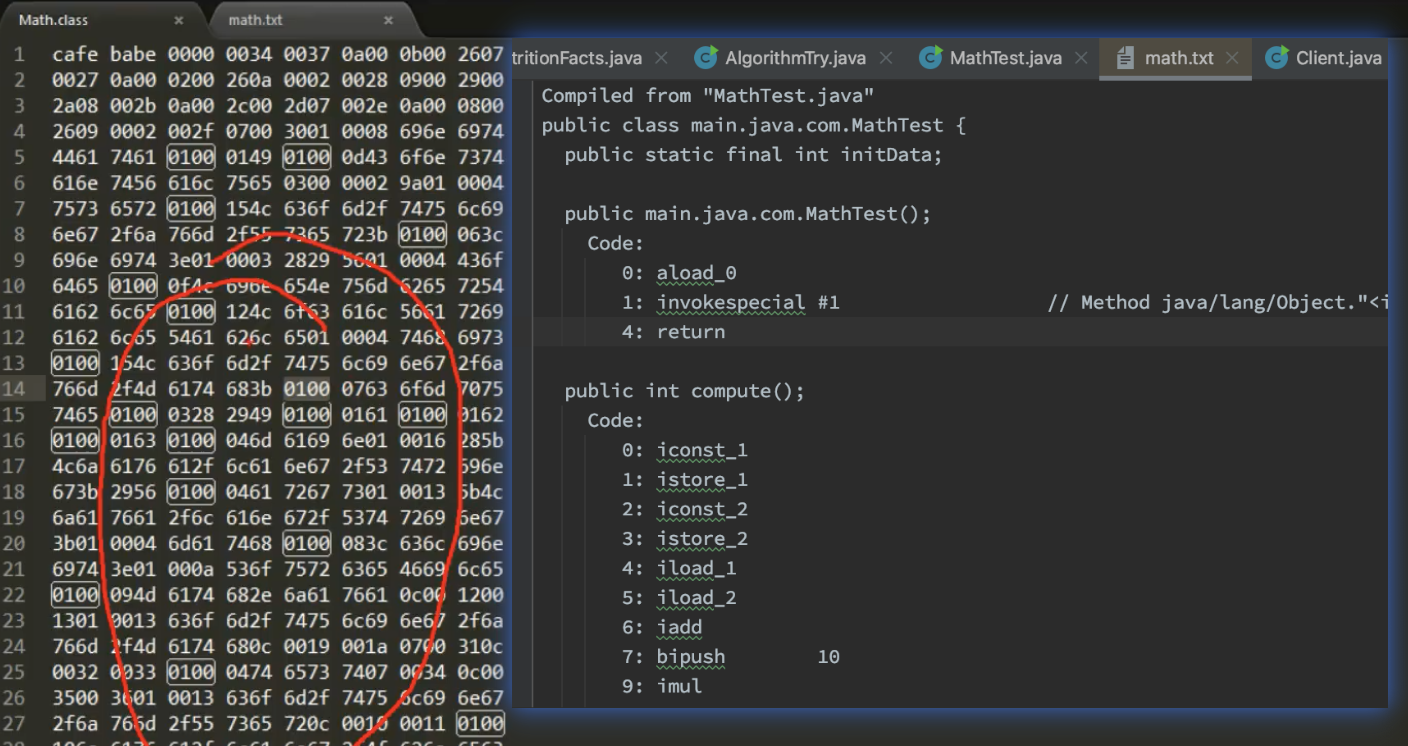
Task: Close the Math.class tab in Sublime
Action: [179, 20]
